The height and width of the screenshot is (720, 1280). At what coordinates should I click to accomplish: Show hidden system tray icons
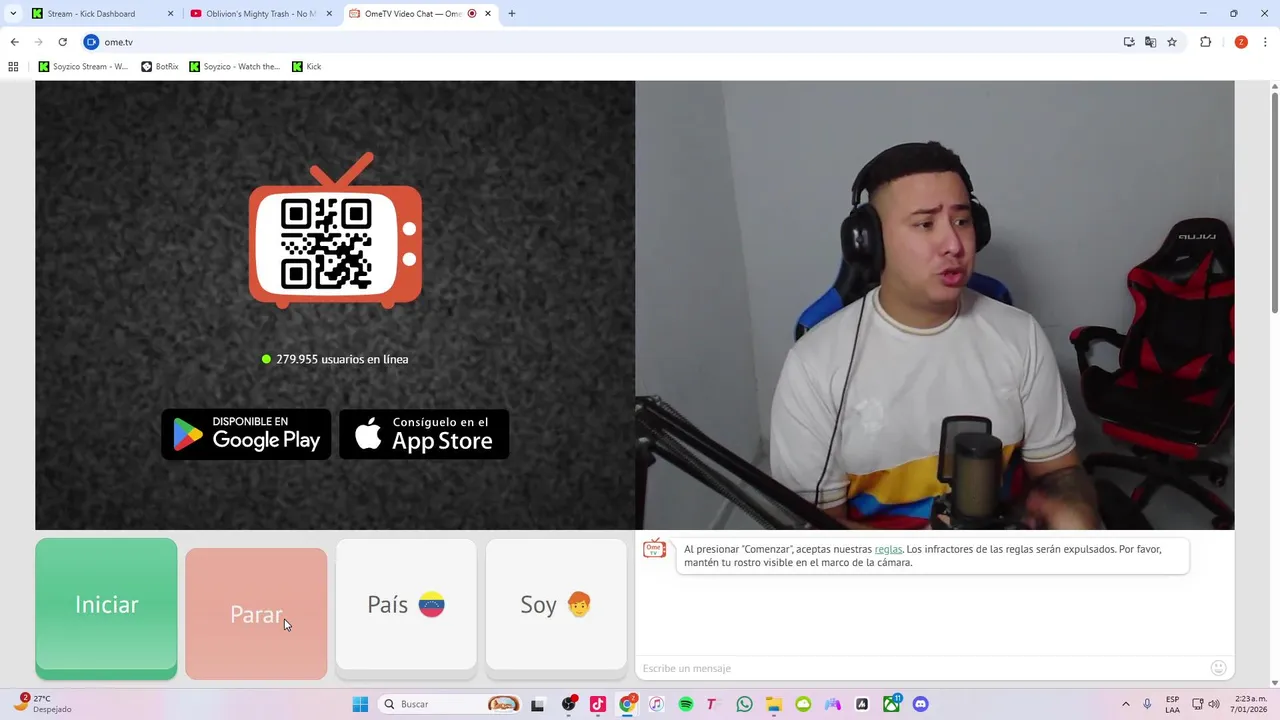coord(1125,704)
